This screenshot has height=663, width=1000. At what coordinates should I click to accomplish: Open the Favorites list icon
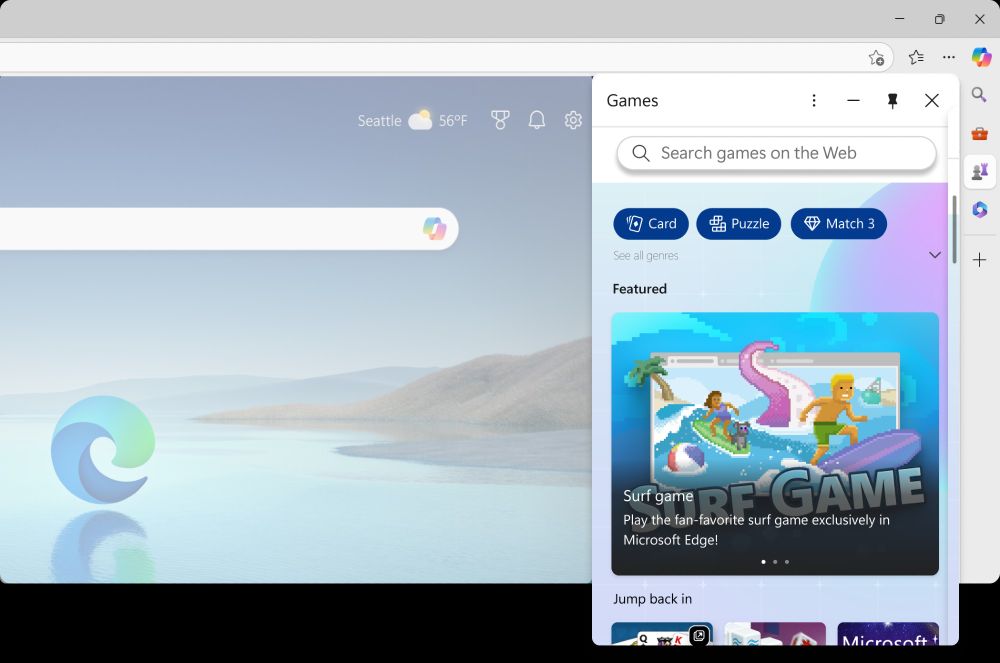click(916, 57)
